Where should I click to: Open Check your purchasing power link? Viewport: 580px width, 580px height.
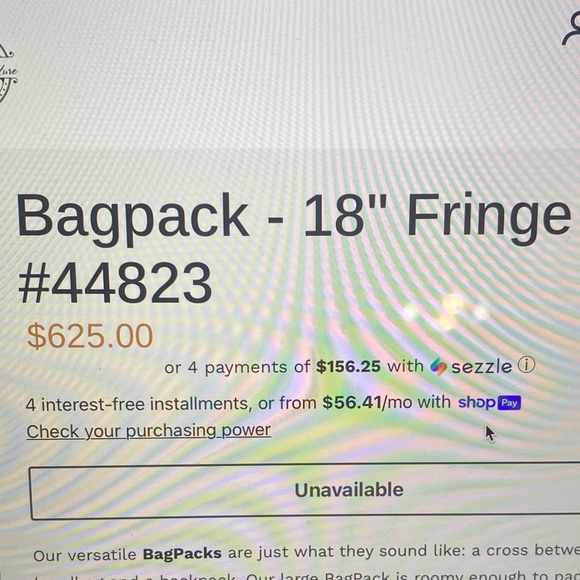coord(149,431)
